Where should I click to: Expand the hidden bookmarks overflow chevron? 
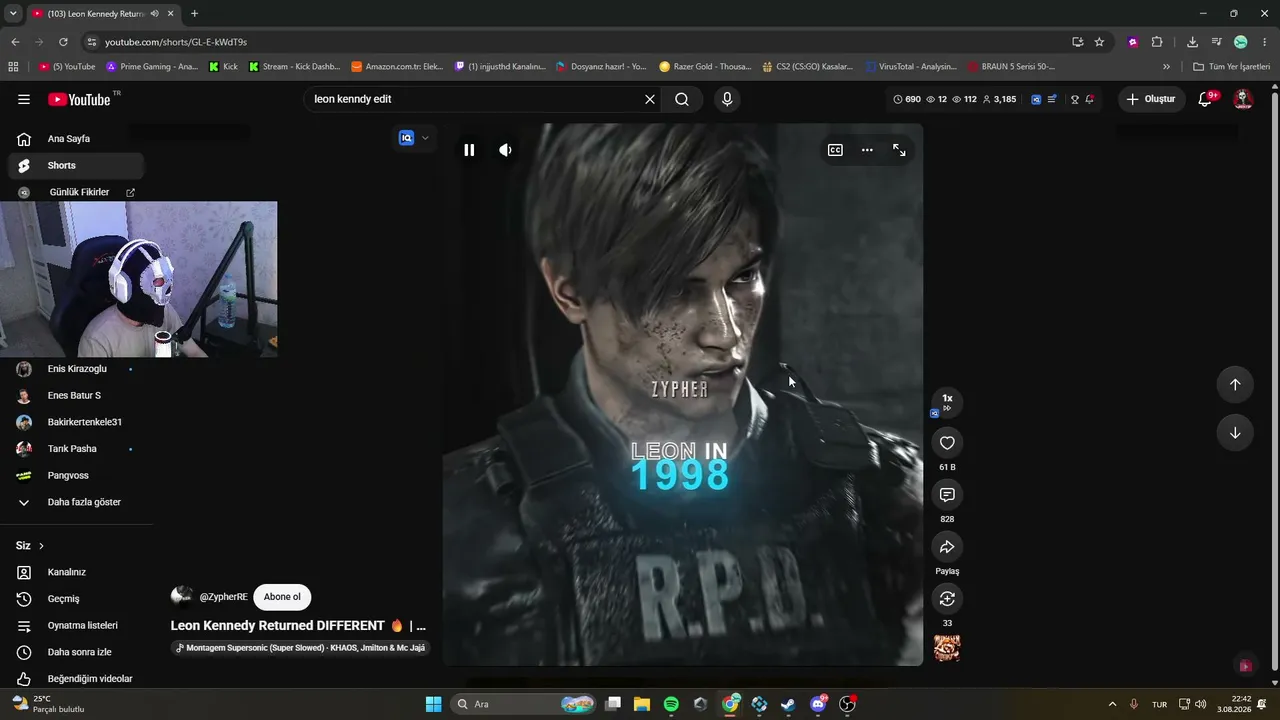coord(1166,67)
